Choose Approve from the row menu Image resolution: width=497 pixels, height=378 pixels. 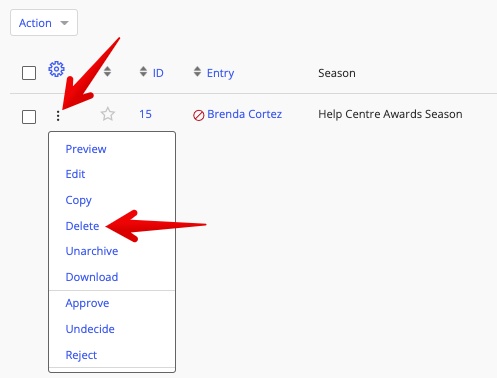point(87,303)
